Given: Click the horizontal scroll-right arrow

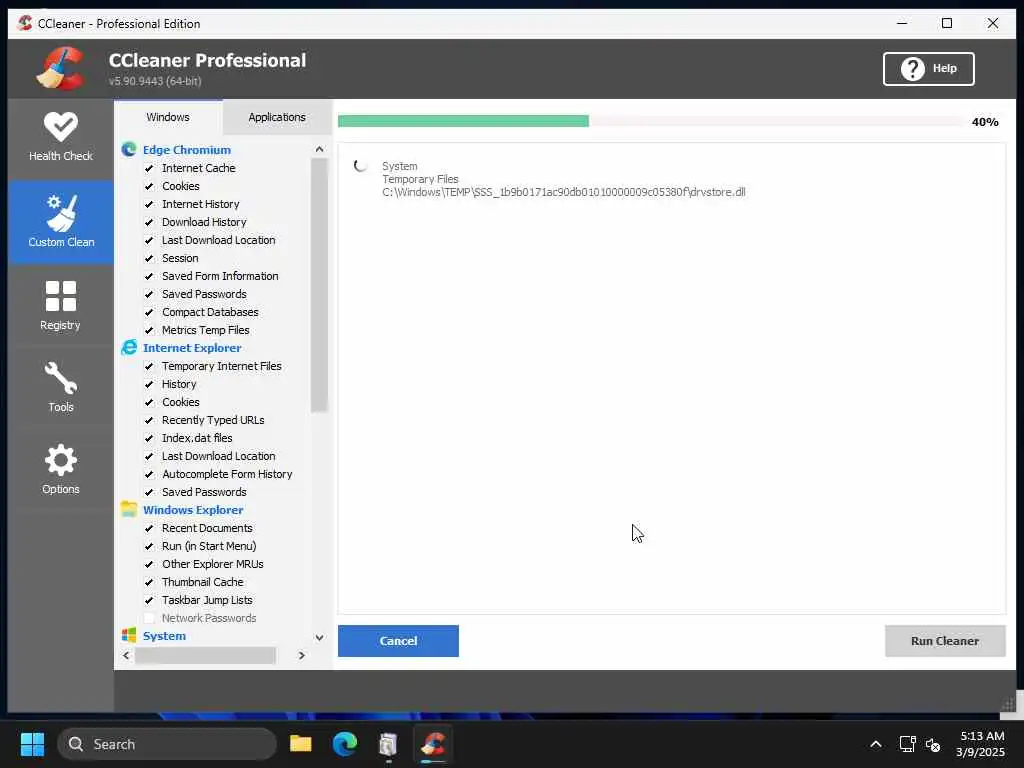Looking at the screenshot, I should click(x=301, y=655).
